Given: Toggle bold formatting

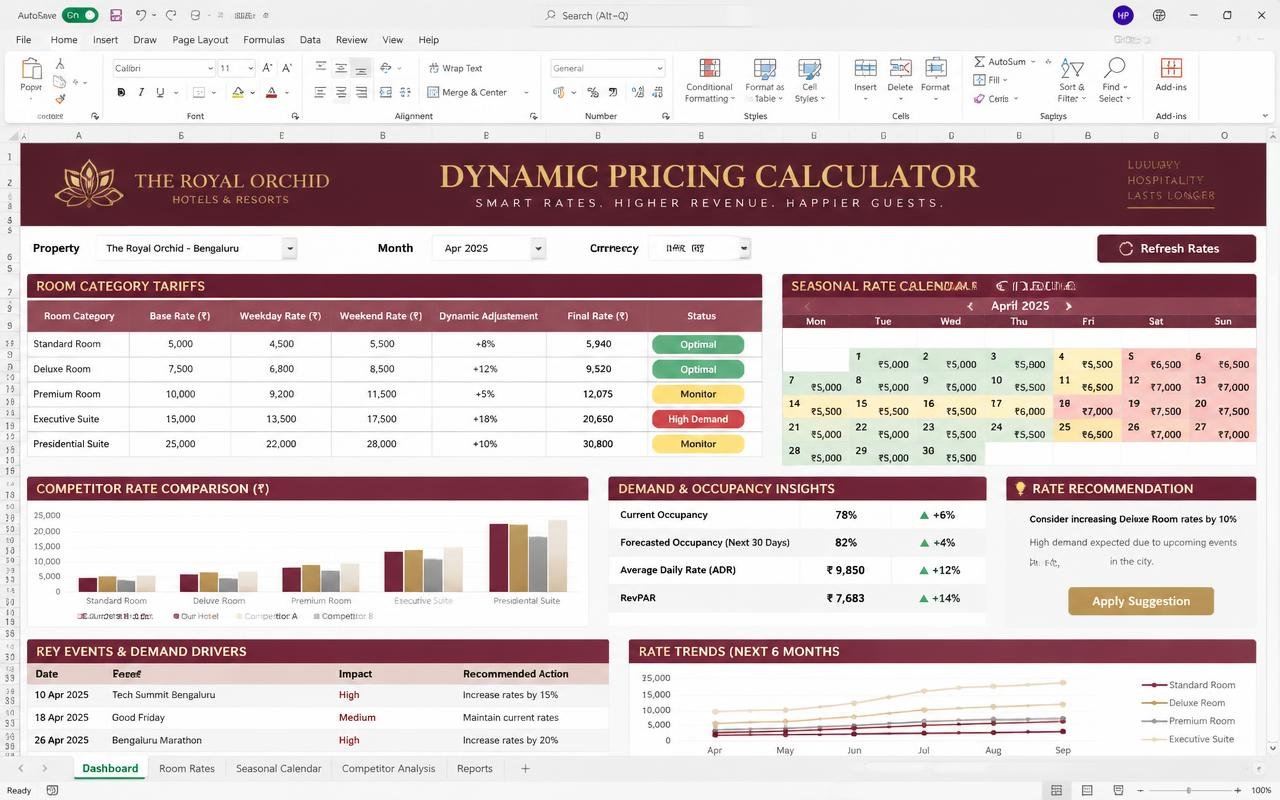Looking at the screenshot, I should click(x=122, y=92).
